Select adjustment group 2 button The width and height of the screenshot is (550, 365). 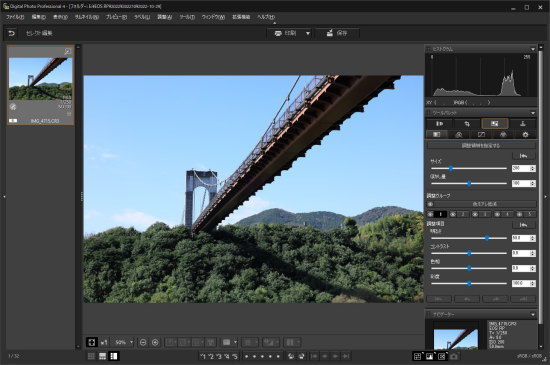point(463,214)
